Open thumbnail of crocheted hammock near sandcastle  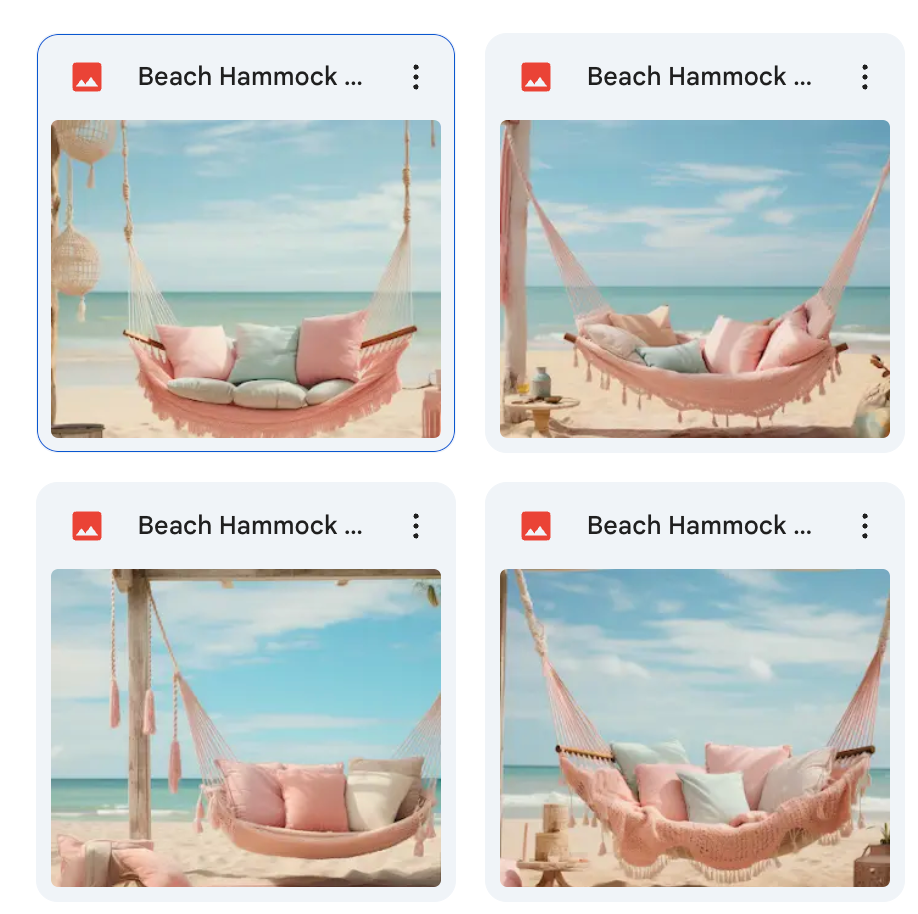coord(695,728)
